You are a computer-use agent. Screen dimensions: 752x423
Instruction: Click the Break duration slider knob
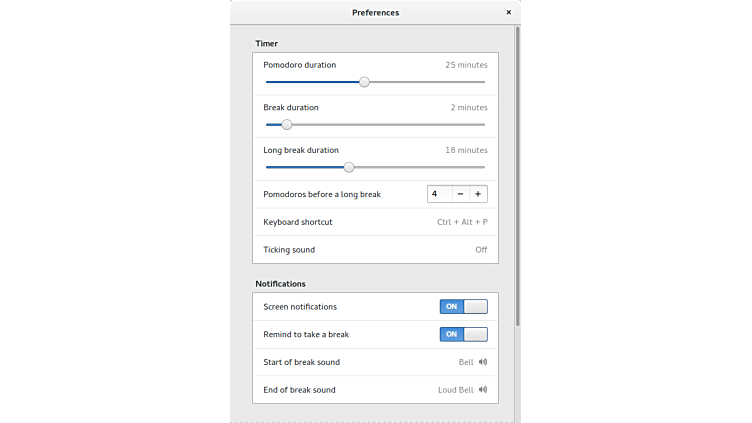click(x=287, y=125)
